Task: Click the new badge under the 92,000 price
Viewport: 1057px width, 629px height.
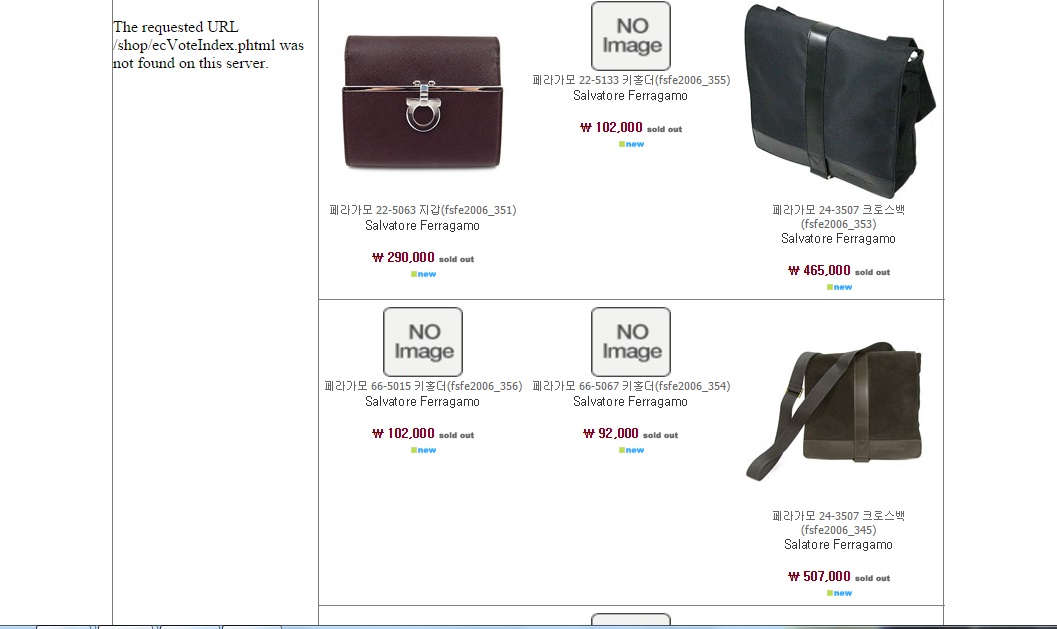Action: pyautogui.click(x=632, y=450)
